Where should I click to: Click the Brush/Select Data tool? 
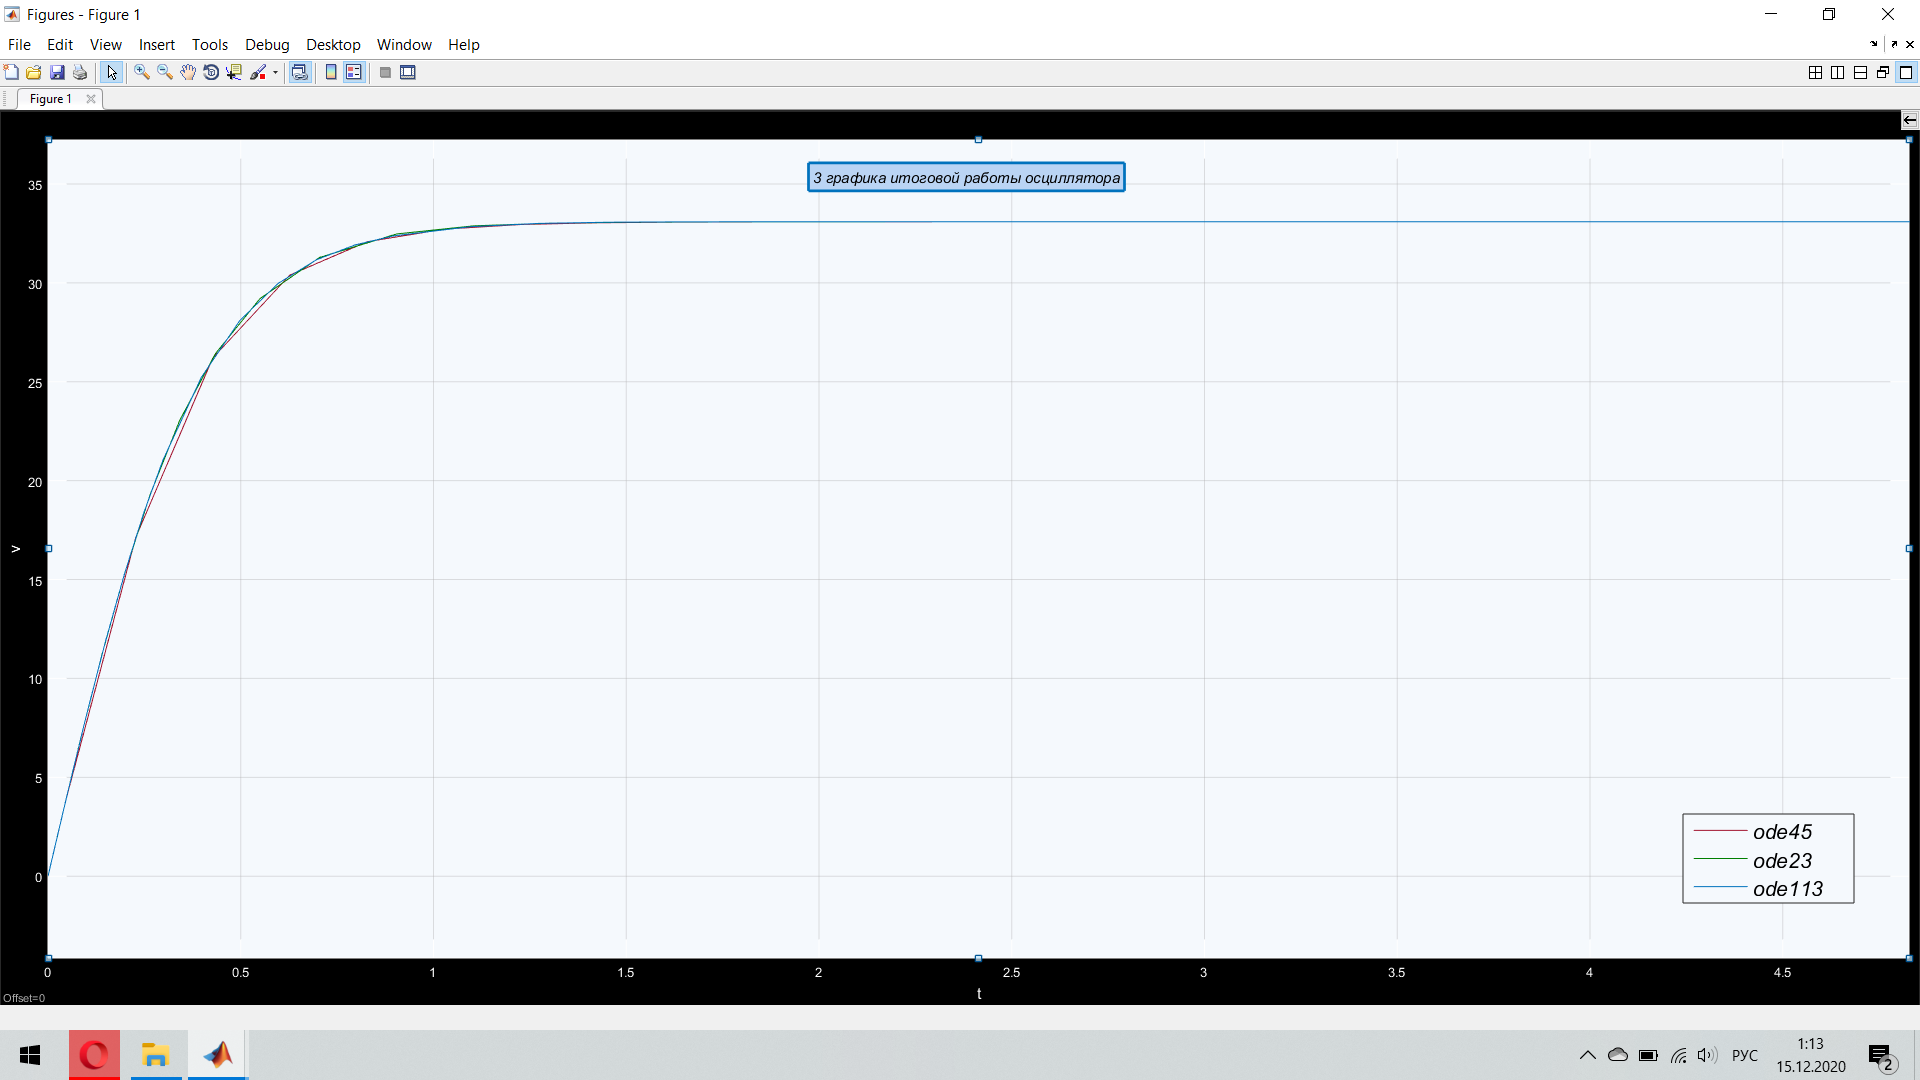point(258,72)
